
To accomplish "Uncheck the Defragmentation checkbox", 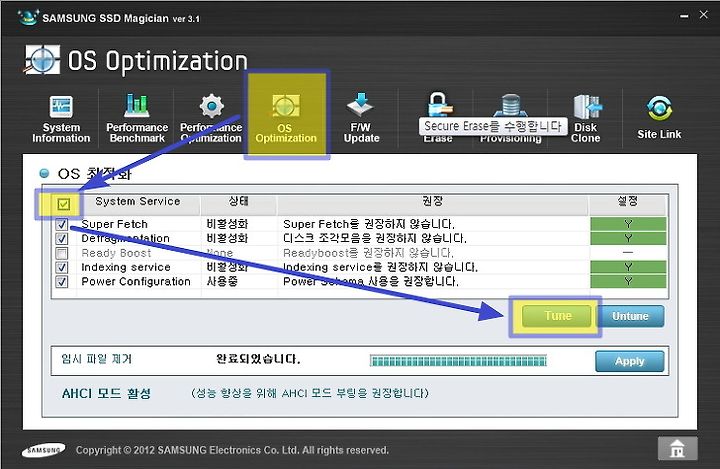I will point(62,239).
